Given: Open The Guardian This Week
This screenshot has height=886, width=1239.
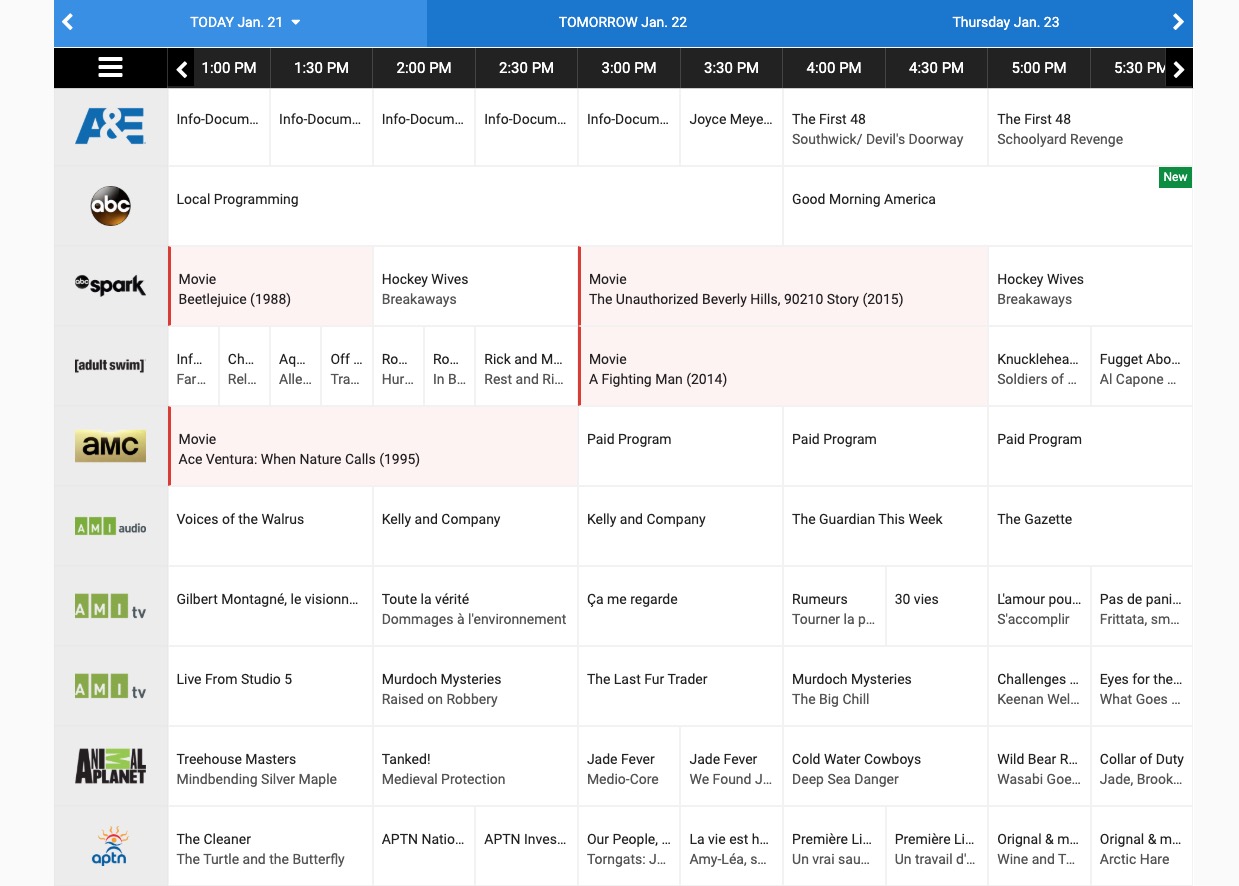Looking at the screenshot, I should click(x=885, y=526).
